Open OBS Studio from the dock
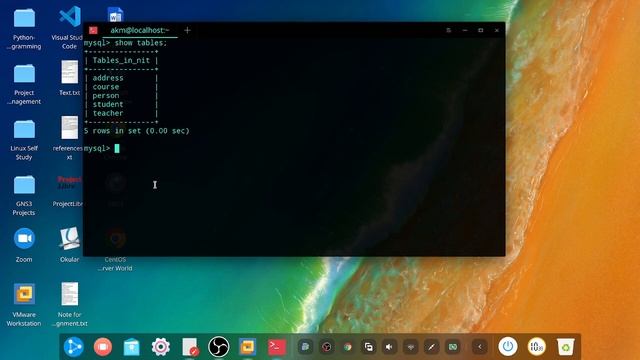The width and height of the screenshot is (640, 360). tap(219, 347)
